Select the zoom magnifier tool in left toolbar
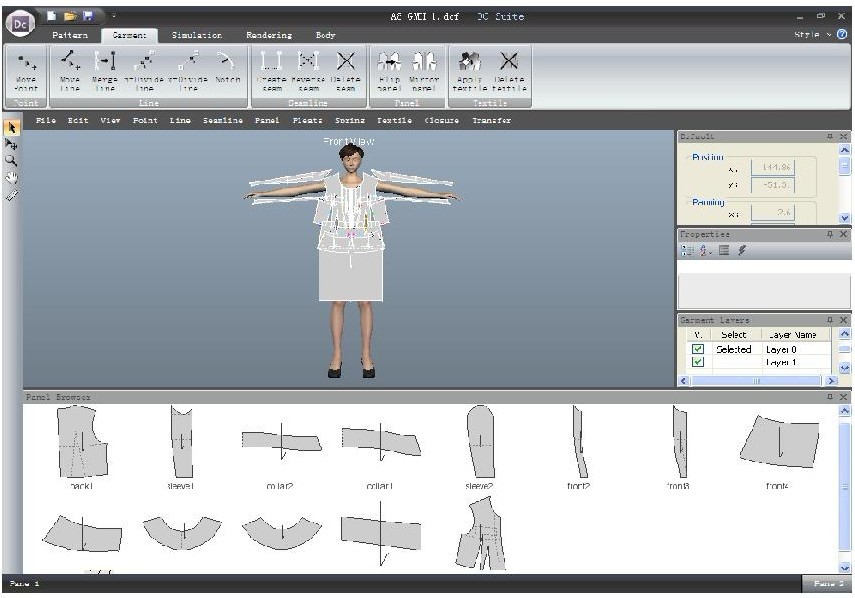This screenshot has height=598, width=855. [x=11, y=159]
